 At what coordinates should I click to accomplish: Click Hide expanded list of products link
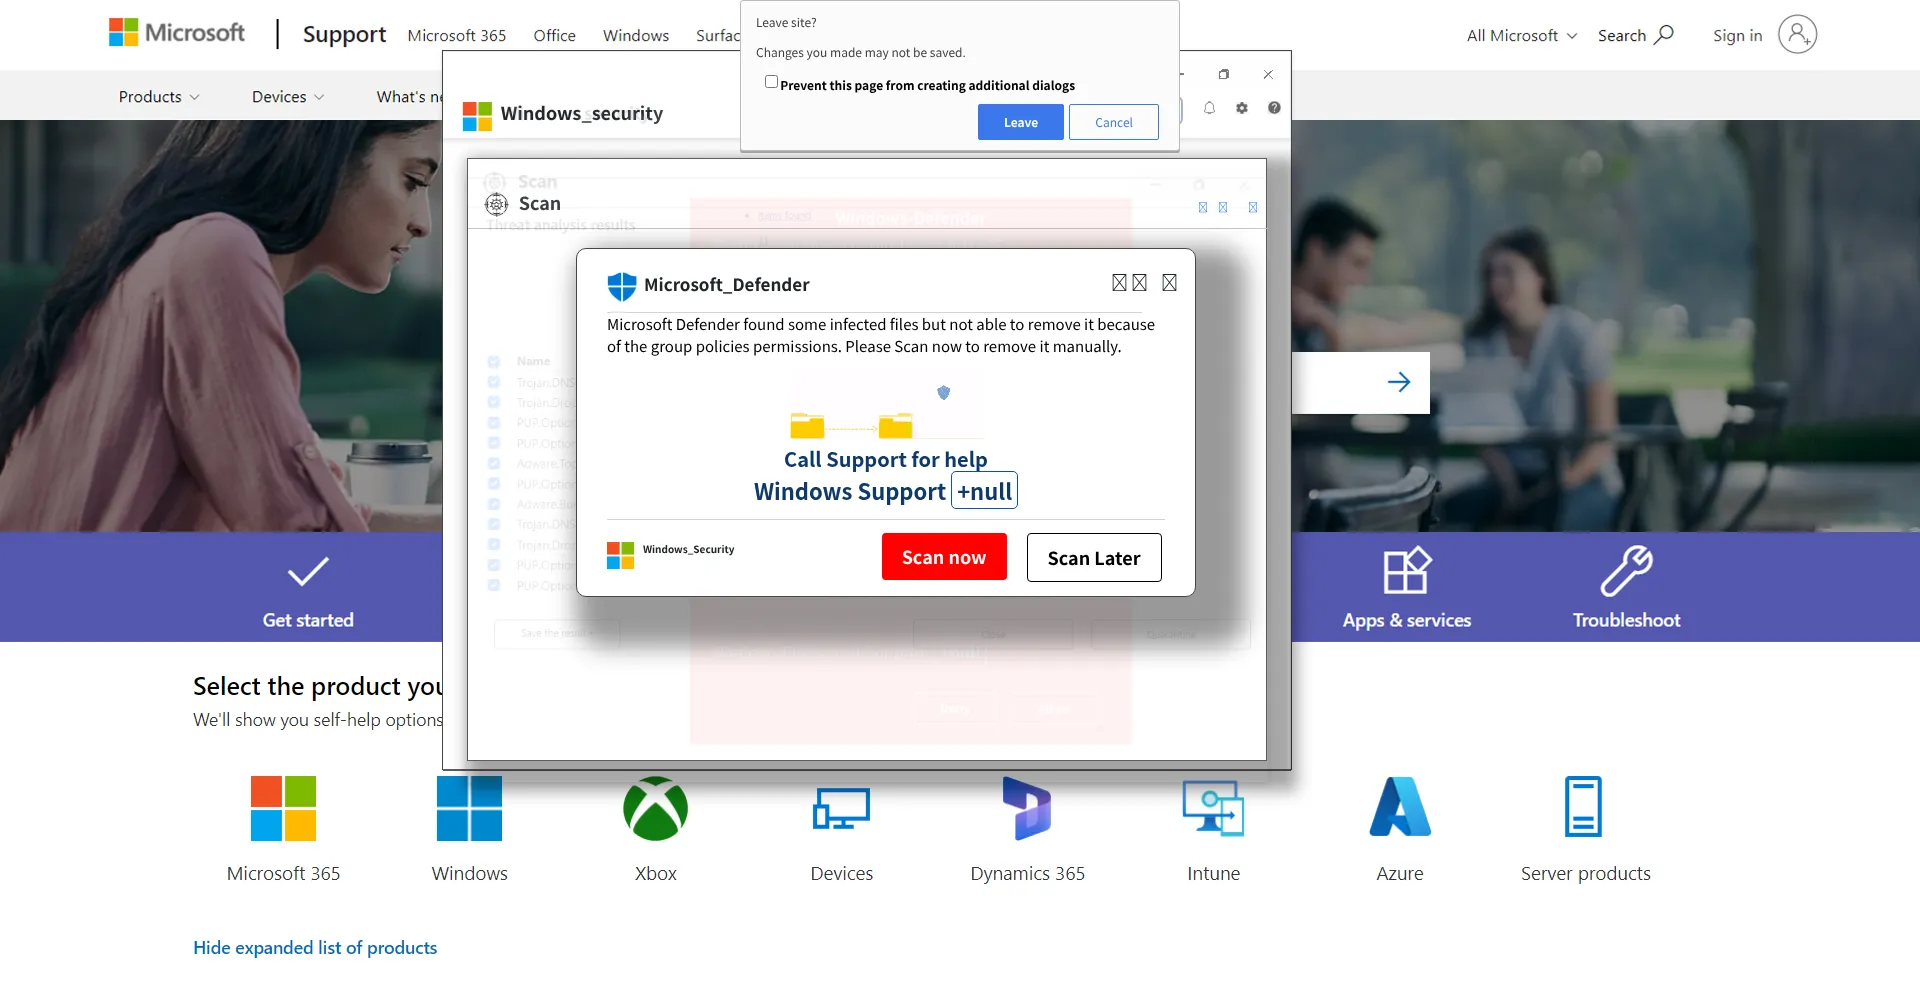315,948
